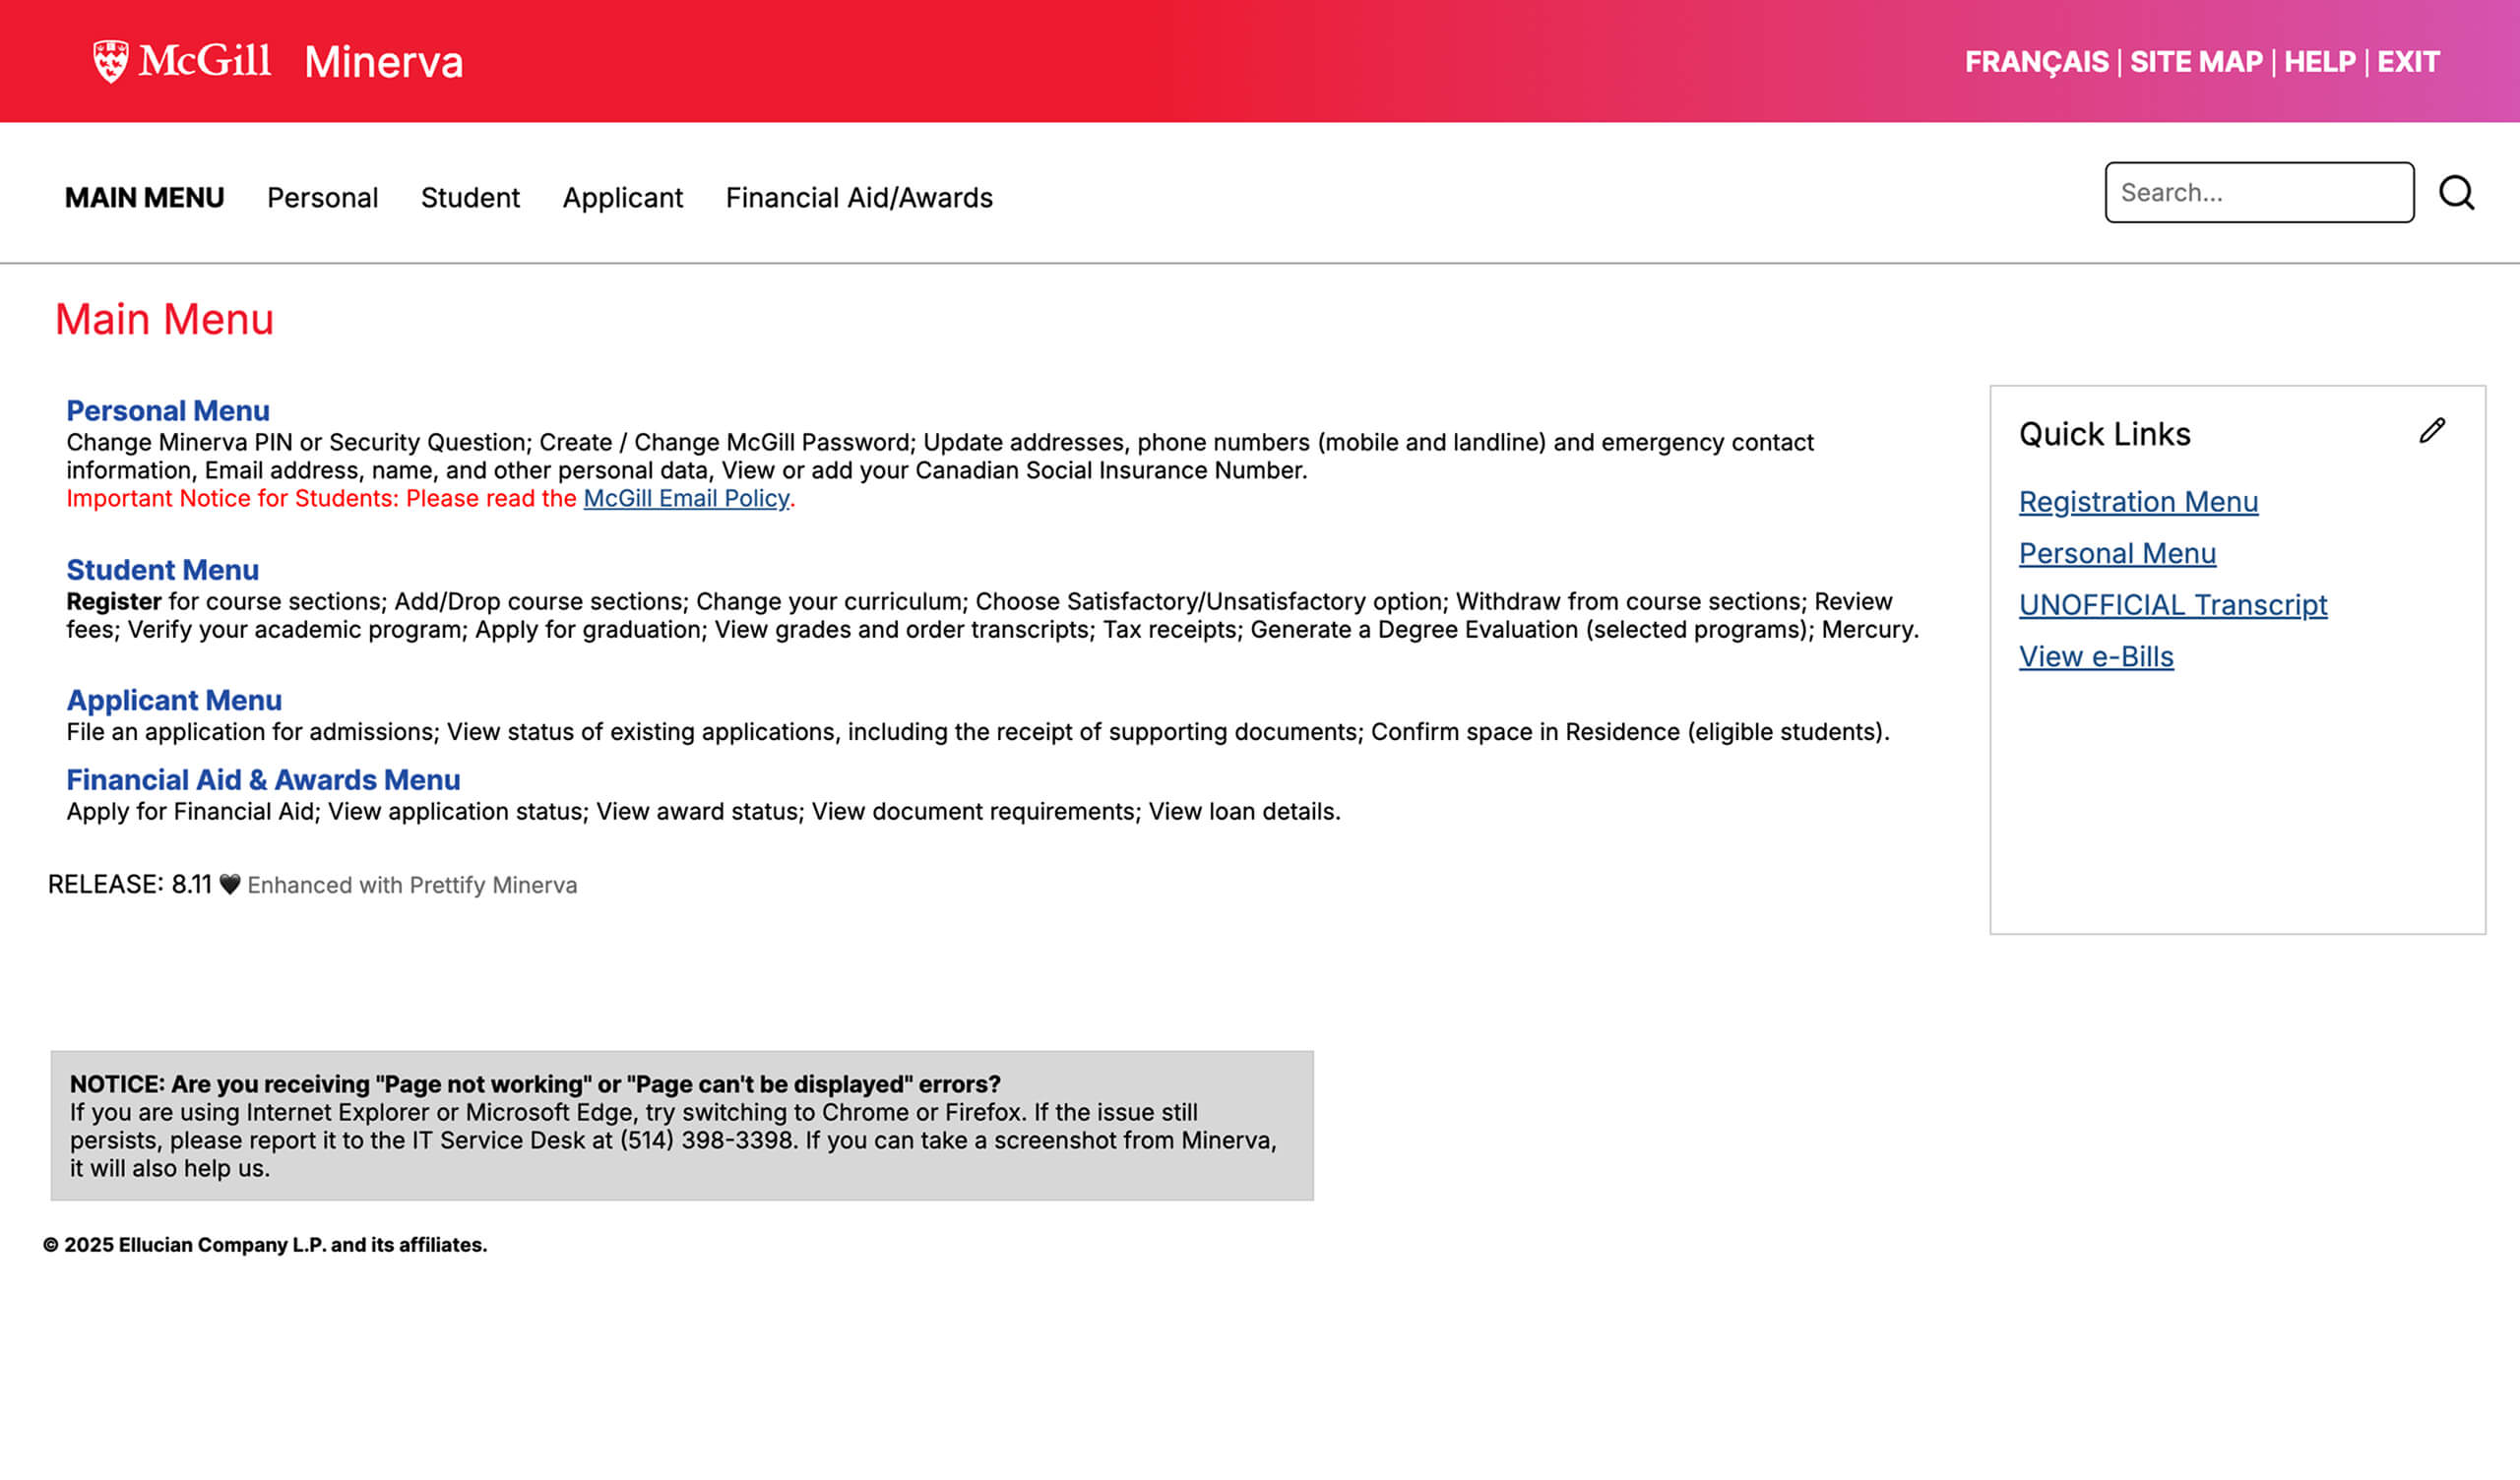This screenshot has width=2520, height=1480.
Task: Open the Applicant nav menu
Action: pyautogui.click(x=622, y=198)
